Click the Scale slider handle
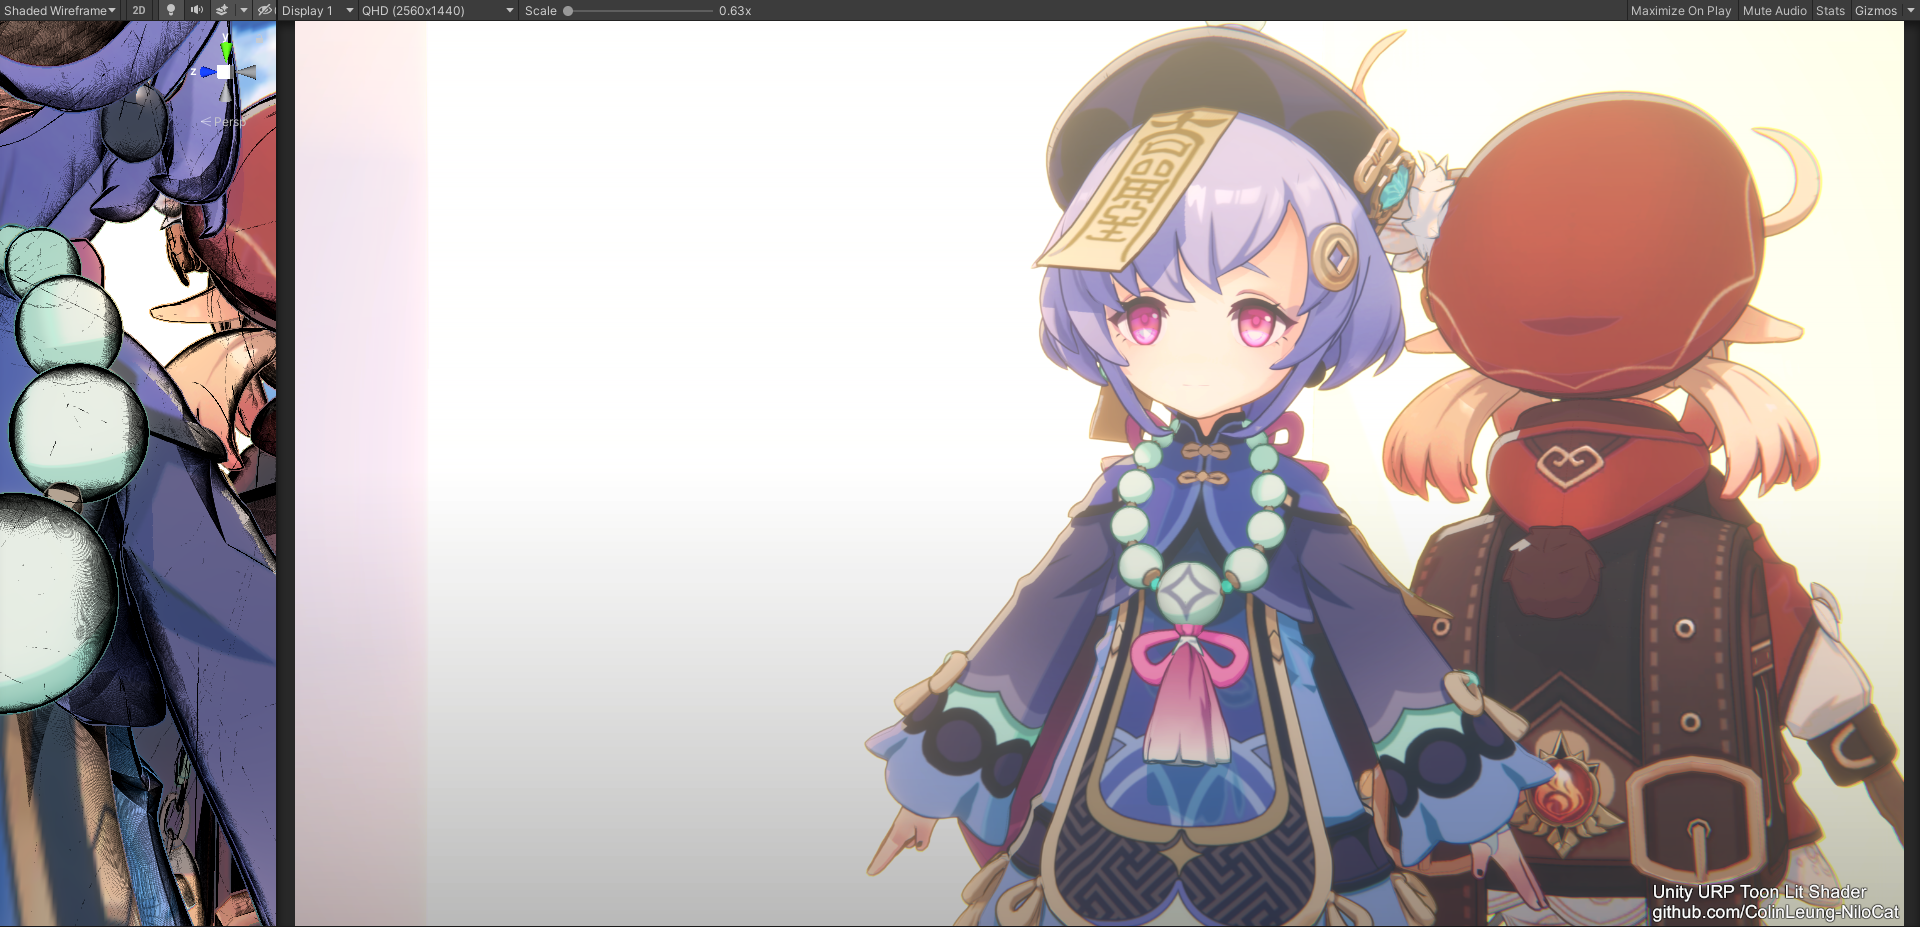 click(x=568, y=11)
